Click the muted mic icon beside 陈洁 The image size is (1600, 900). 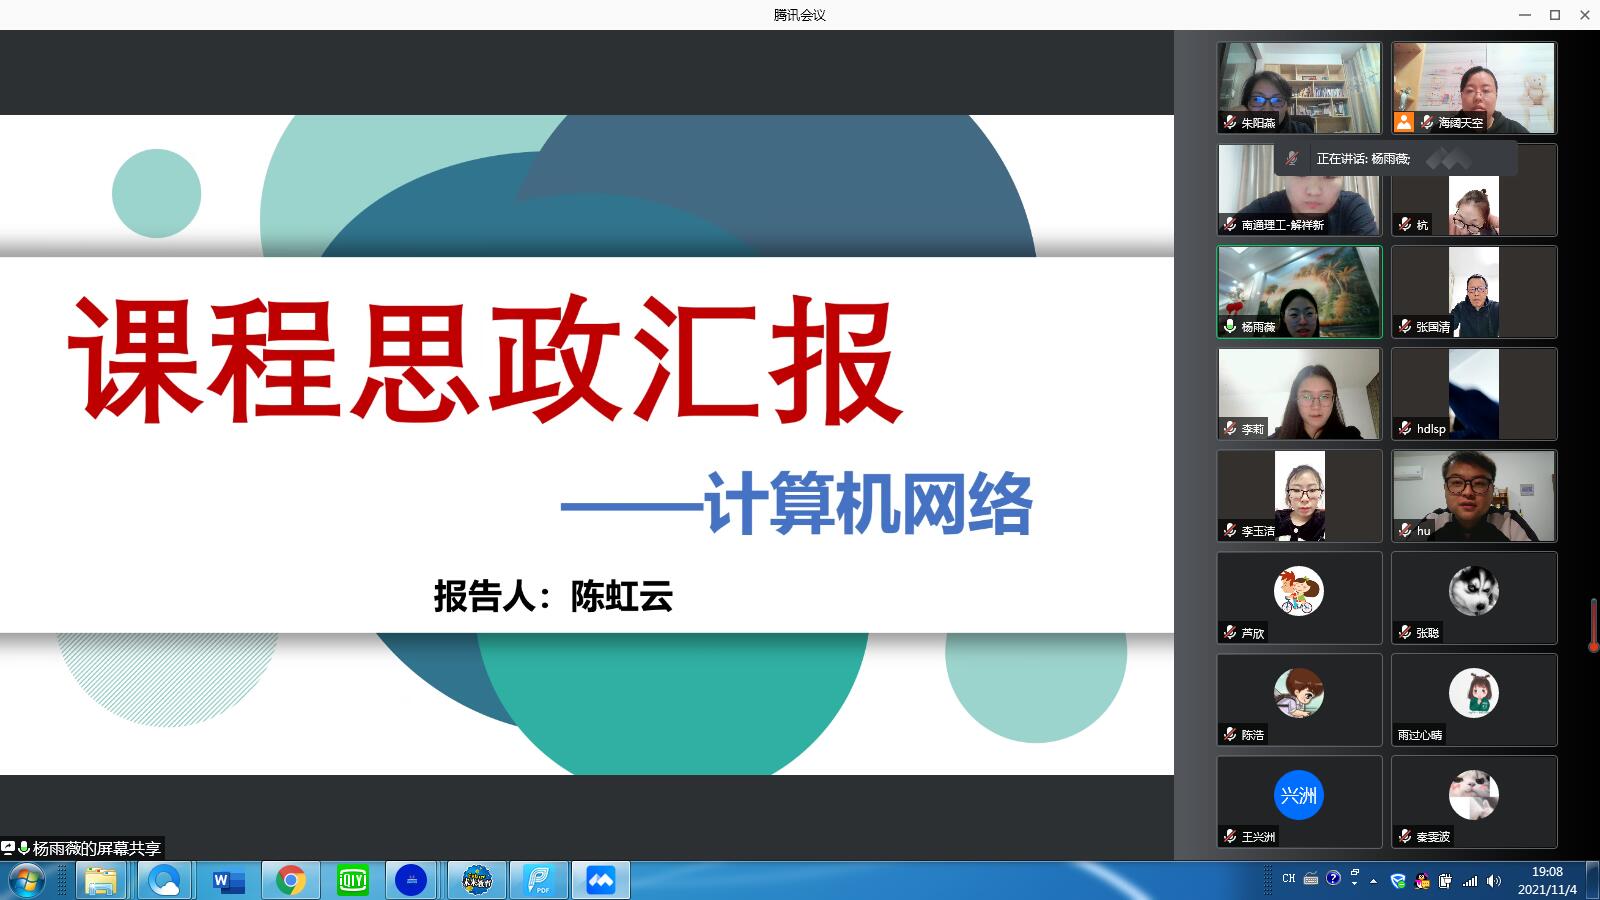(1230, 734)
